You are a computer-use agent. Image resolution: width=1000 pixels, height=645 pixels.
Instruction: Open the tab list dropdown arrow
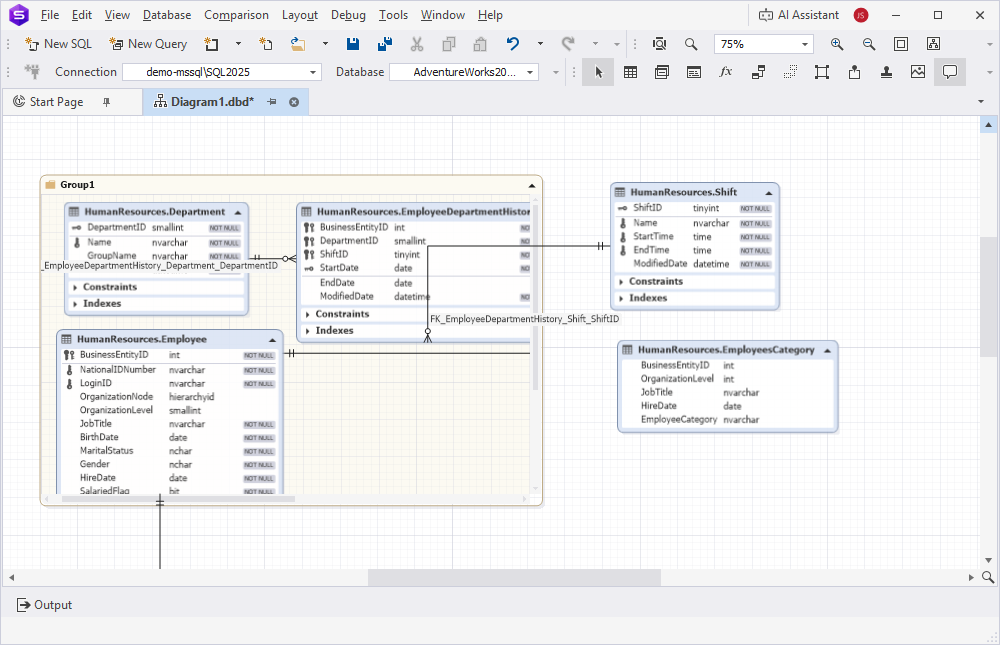(x=981, y=101)
